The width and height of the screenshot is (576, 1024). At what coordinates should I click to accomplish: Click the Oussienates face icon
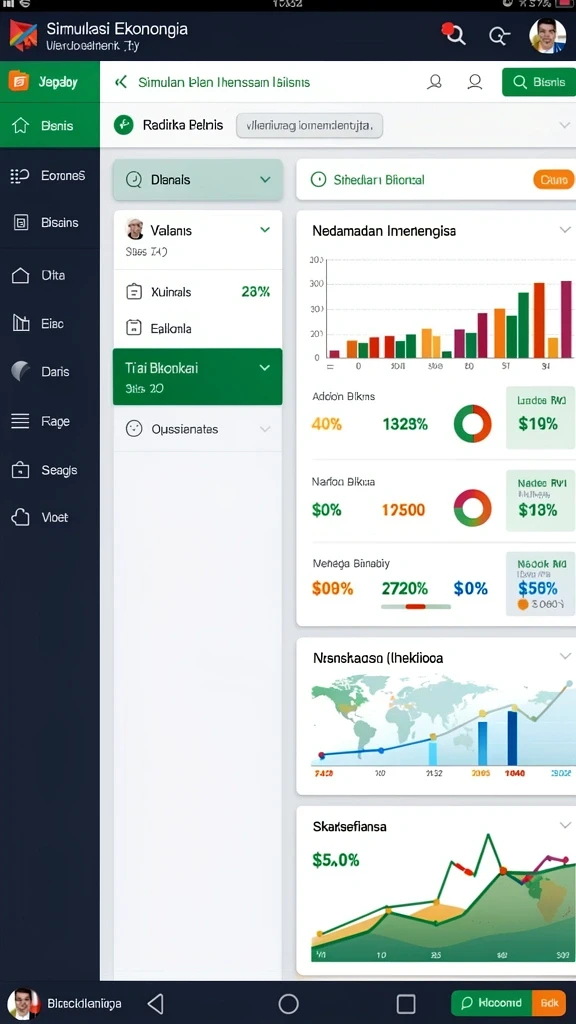[x=134, y=429]
